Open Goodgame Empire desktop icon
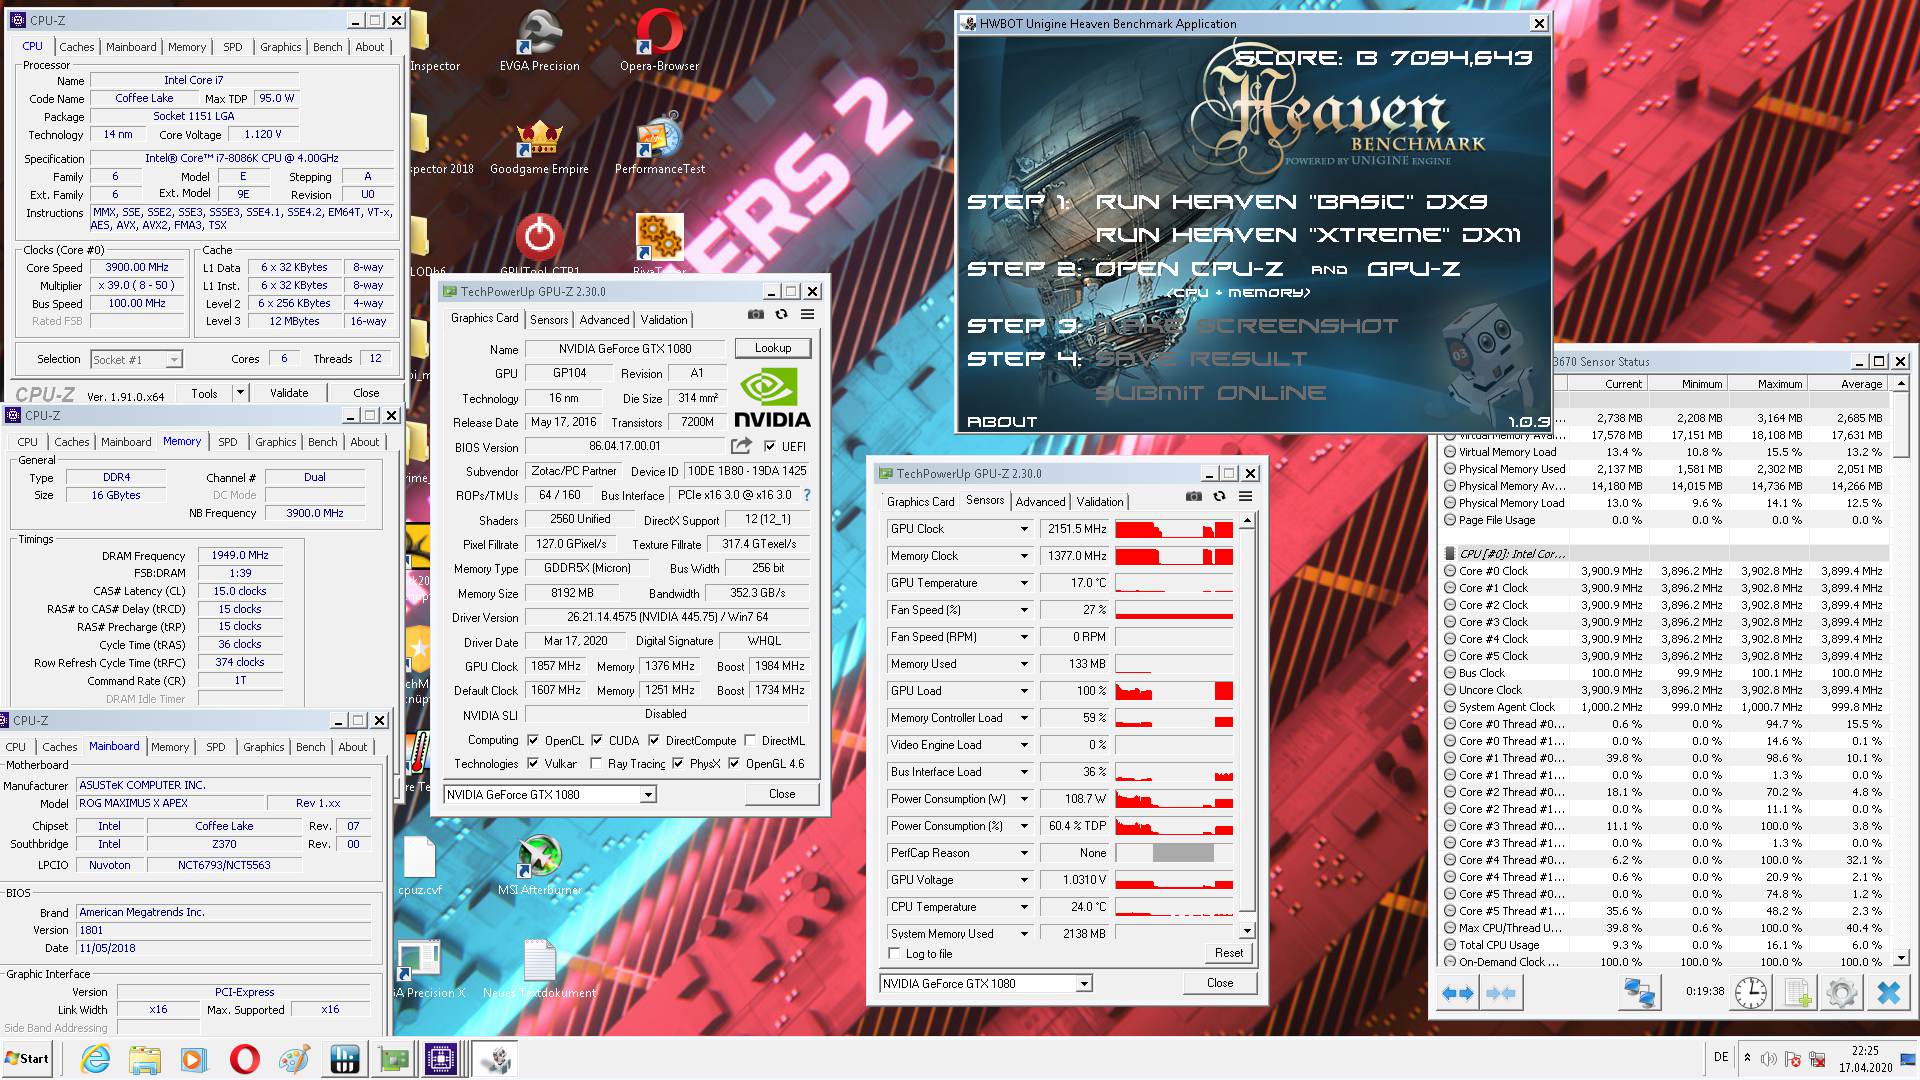The width and height of the screenshot is (1920, 1080). coord(540,147)
